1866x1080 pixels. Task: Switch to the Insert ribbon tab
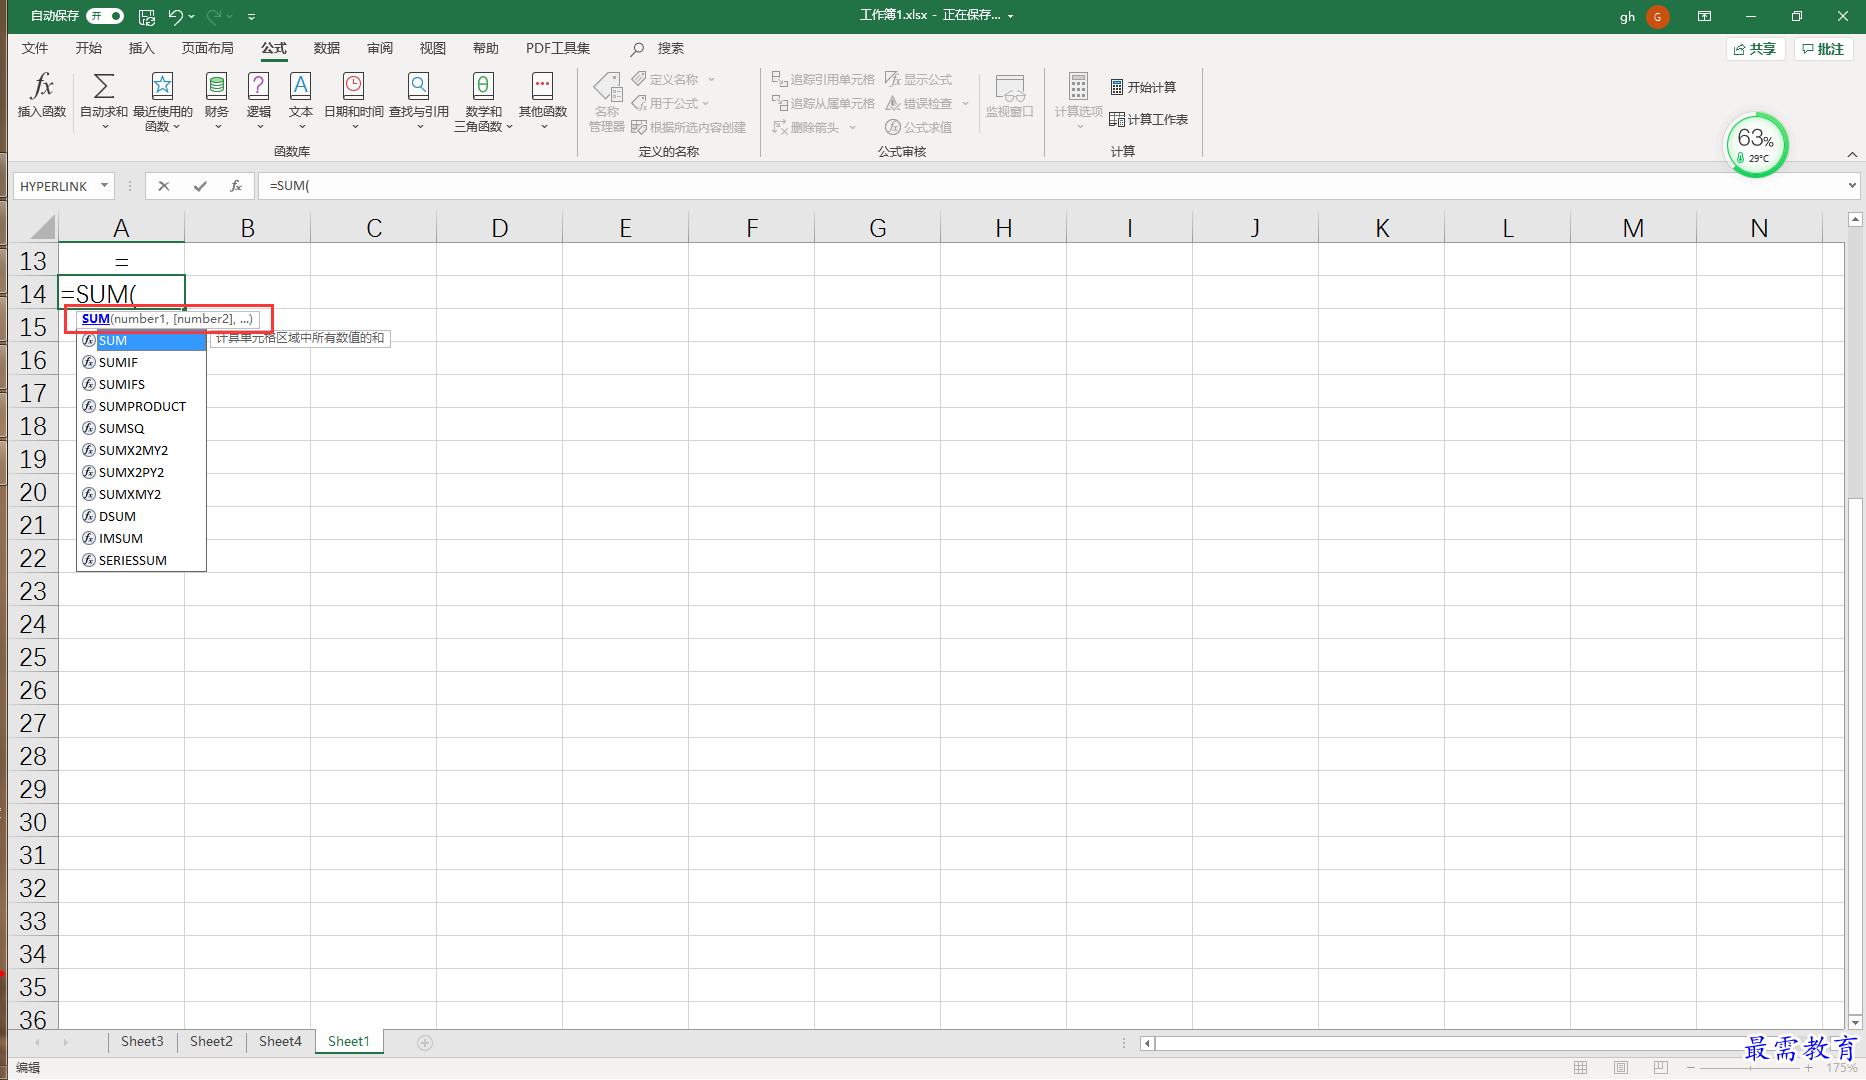point(141,48)
